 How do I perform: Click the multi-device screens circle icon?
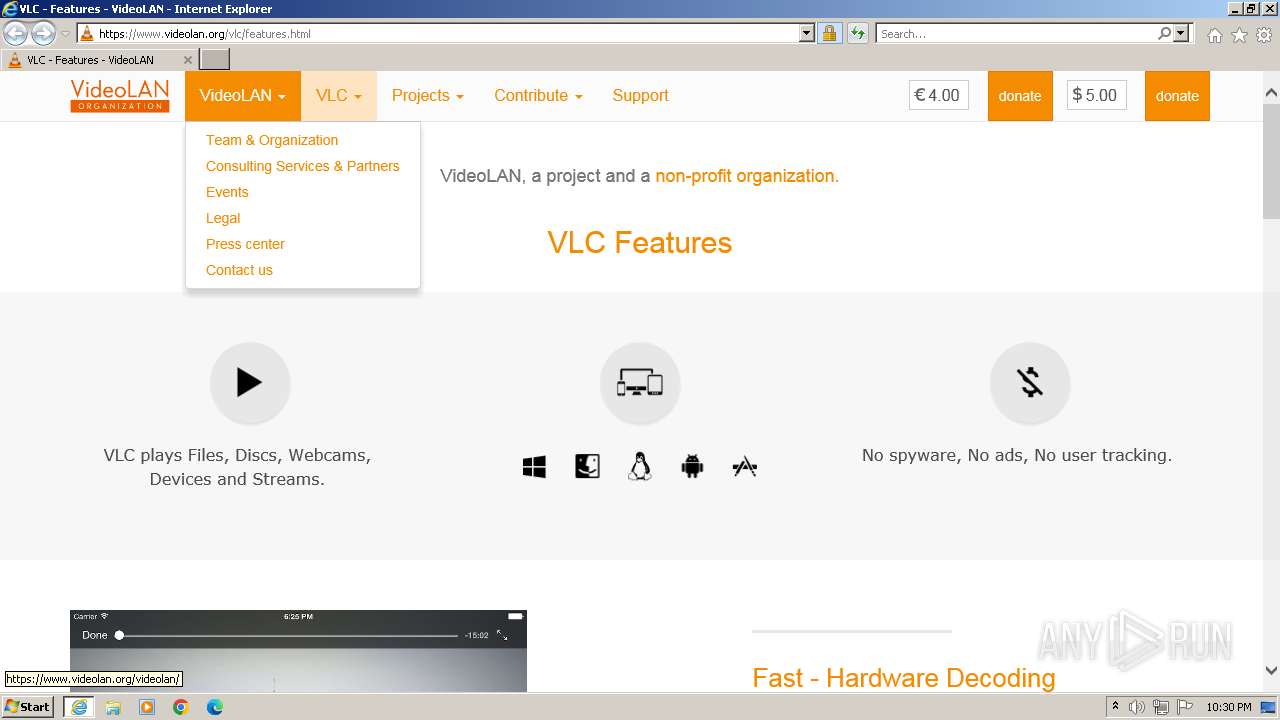click(640, 383)
